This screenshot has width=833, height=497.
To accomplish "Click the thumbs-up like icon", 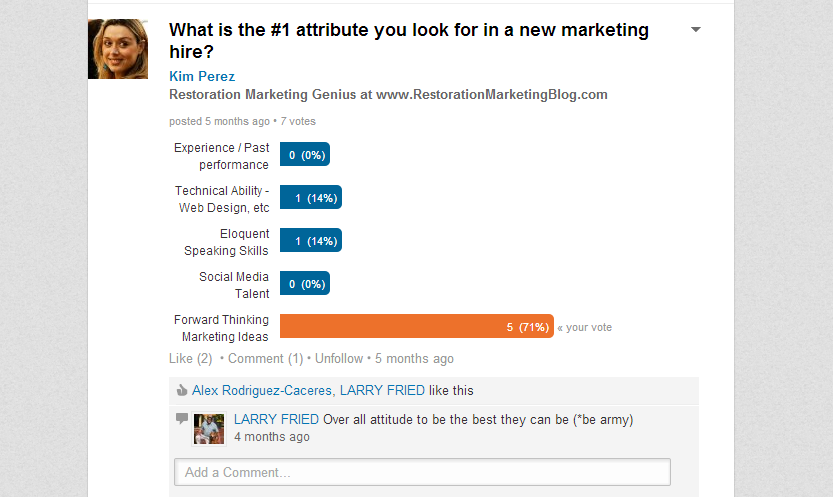I will tap(182, 390).
